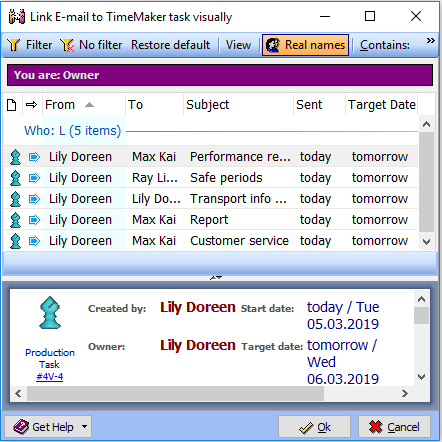The height and width of the screenshot is (442, 442).
Task: Click the Cancel button
Action: [x=394, y=427]
